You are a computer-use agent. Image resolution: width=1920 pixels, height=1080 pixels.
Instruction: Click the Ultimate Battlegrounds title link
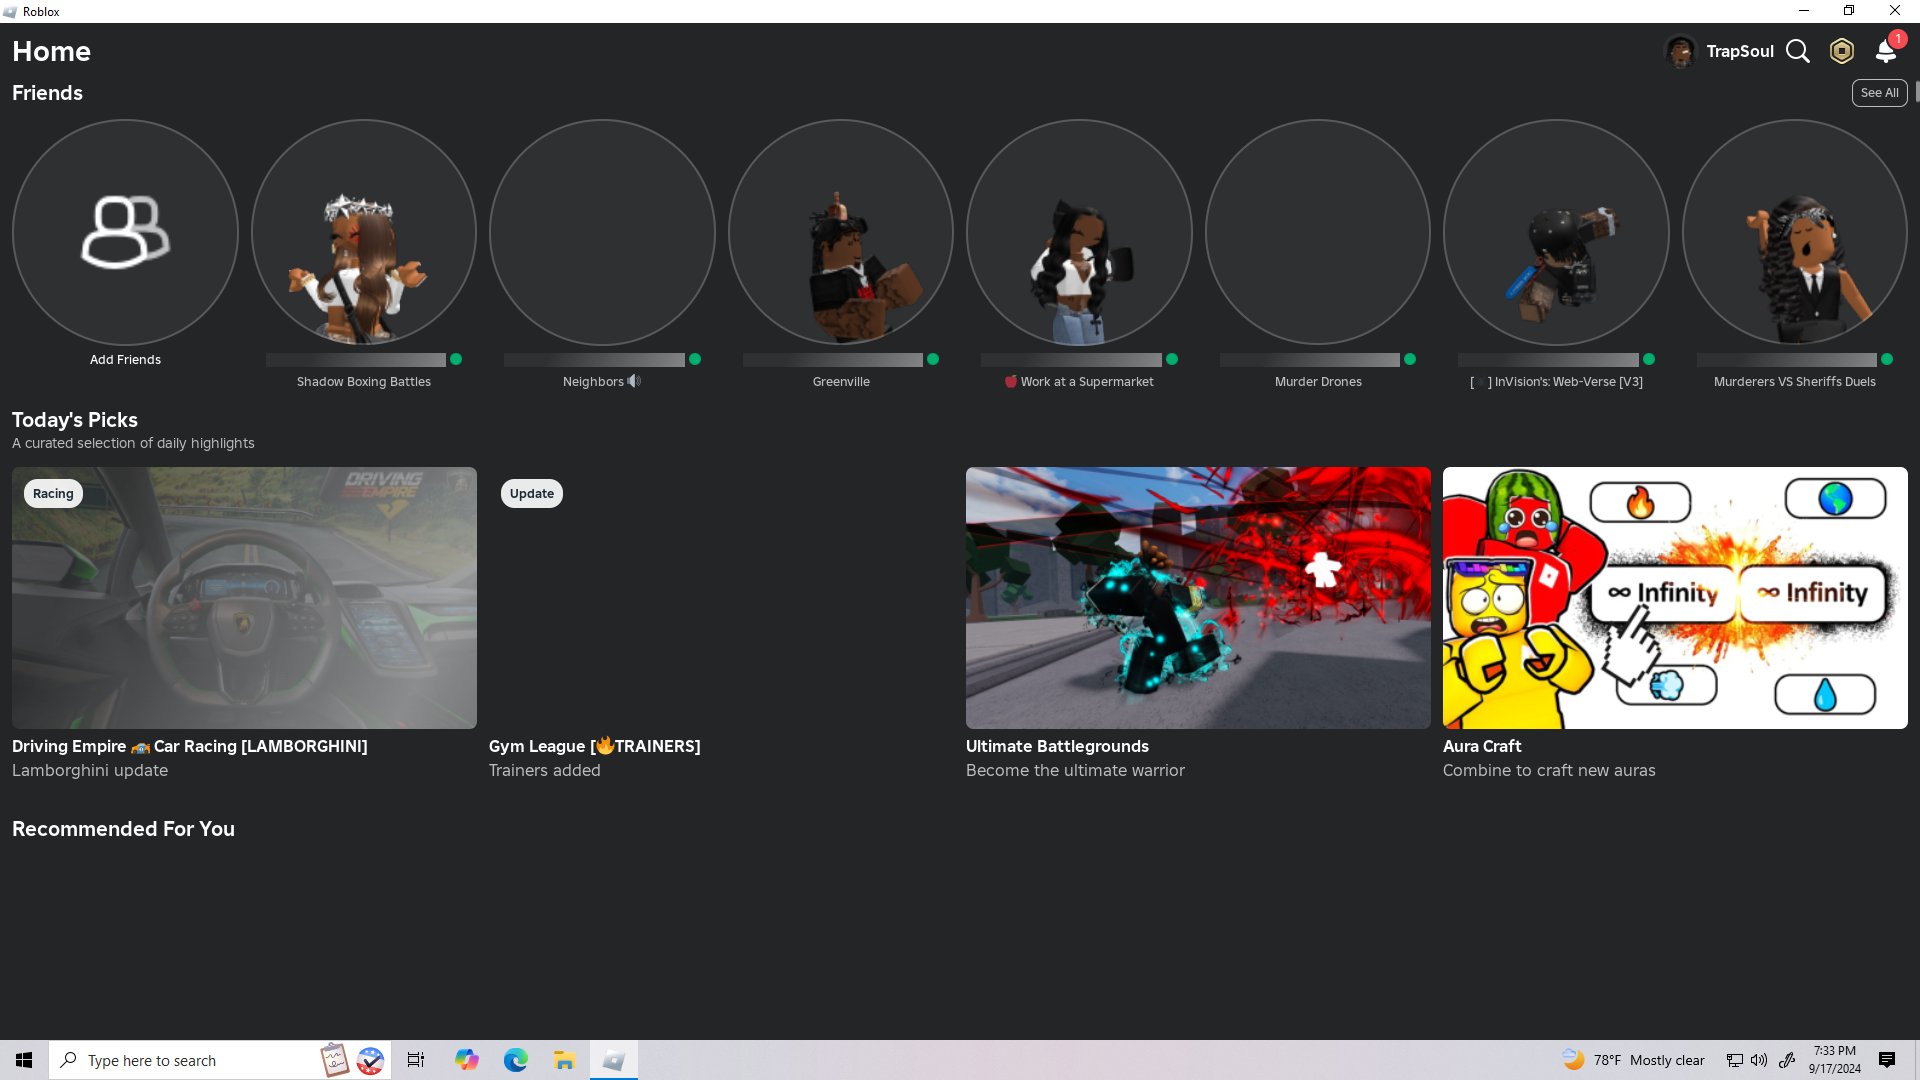1057,746
